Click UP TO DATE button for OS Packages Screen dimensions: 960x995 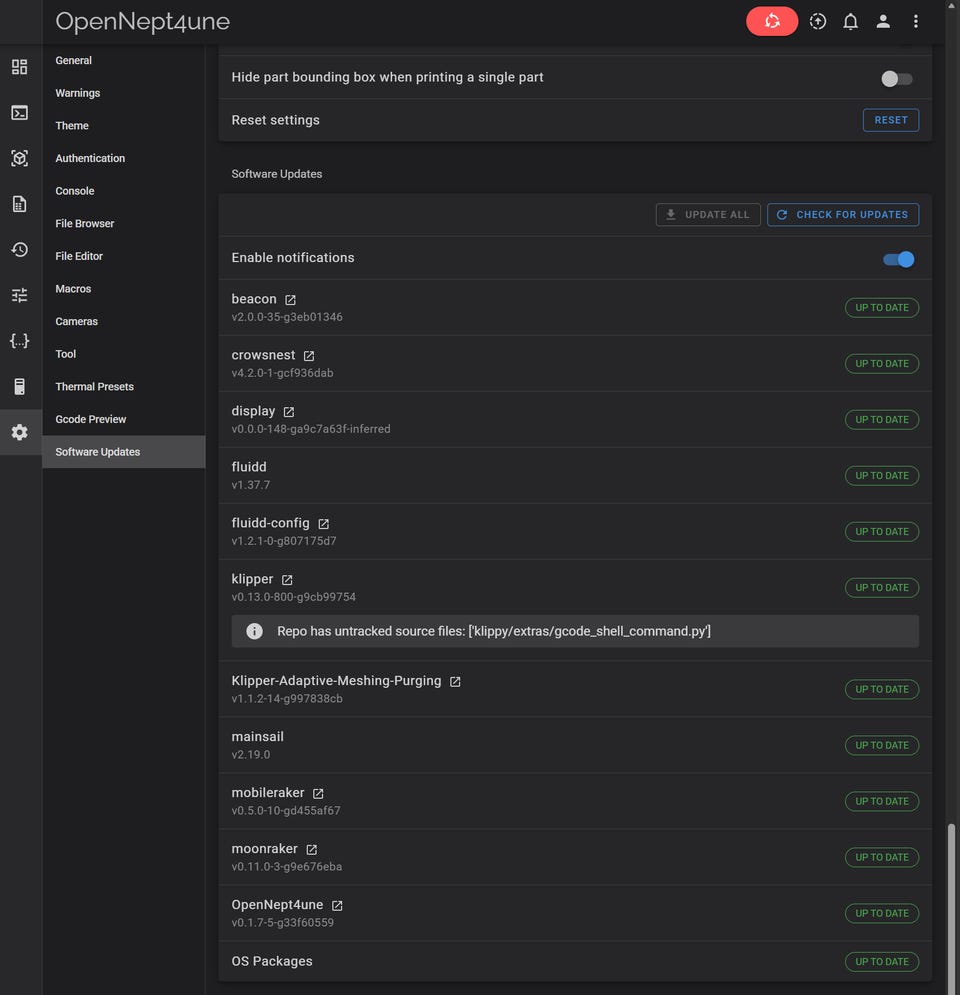tap(881, 961)
